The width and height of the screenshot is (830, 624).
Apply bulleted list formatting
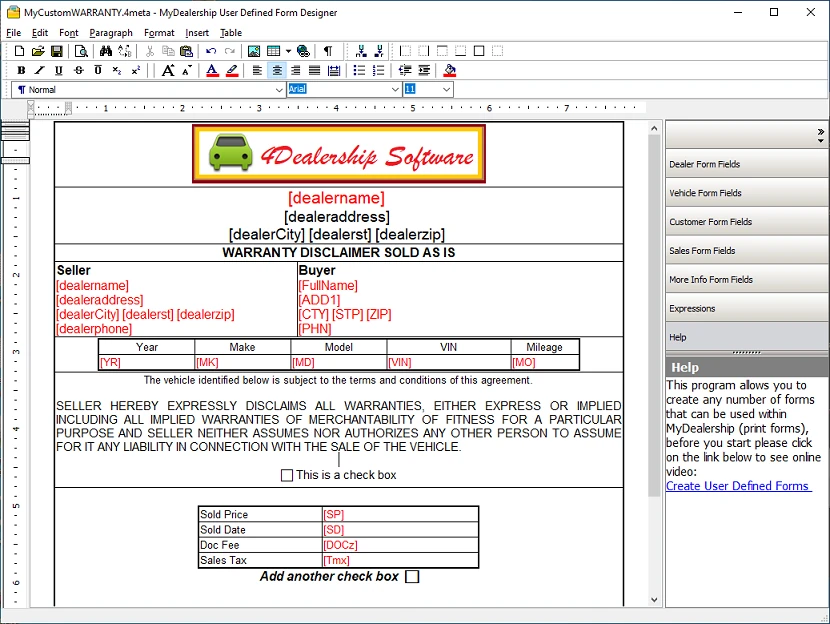point(359,70)
